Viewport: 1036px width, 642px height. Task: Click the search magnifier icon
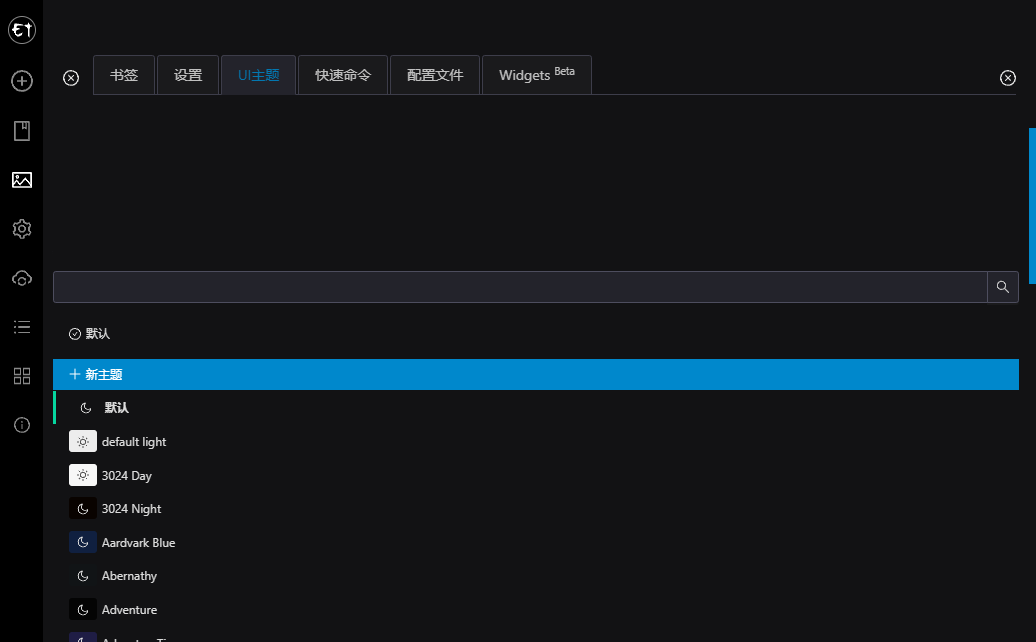pyautogui.click(x=1002, y=287)
